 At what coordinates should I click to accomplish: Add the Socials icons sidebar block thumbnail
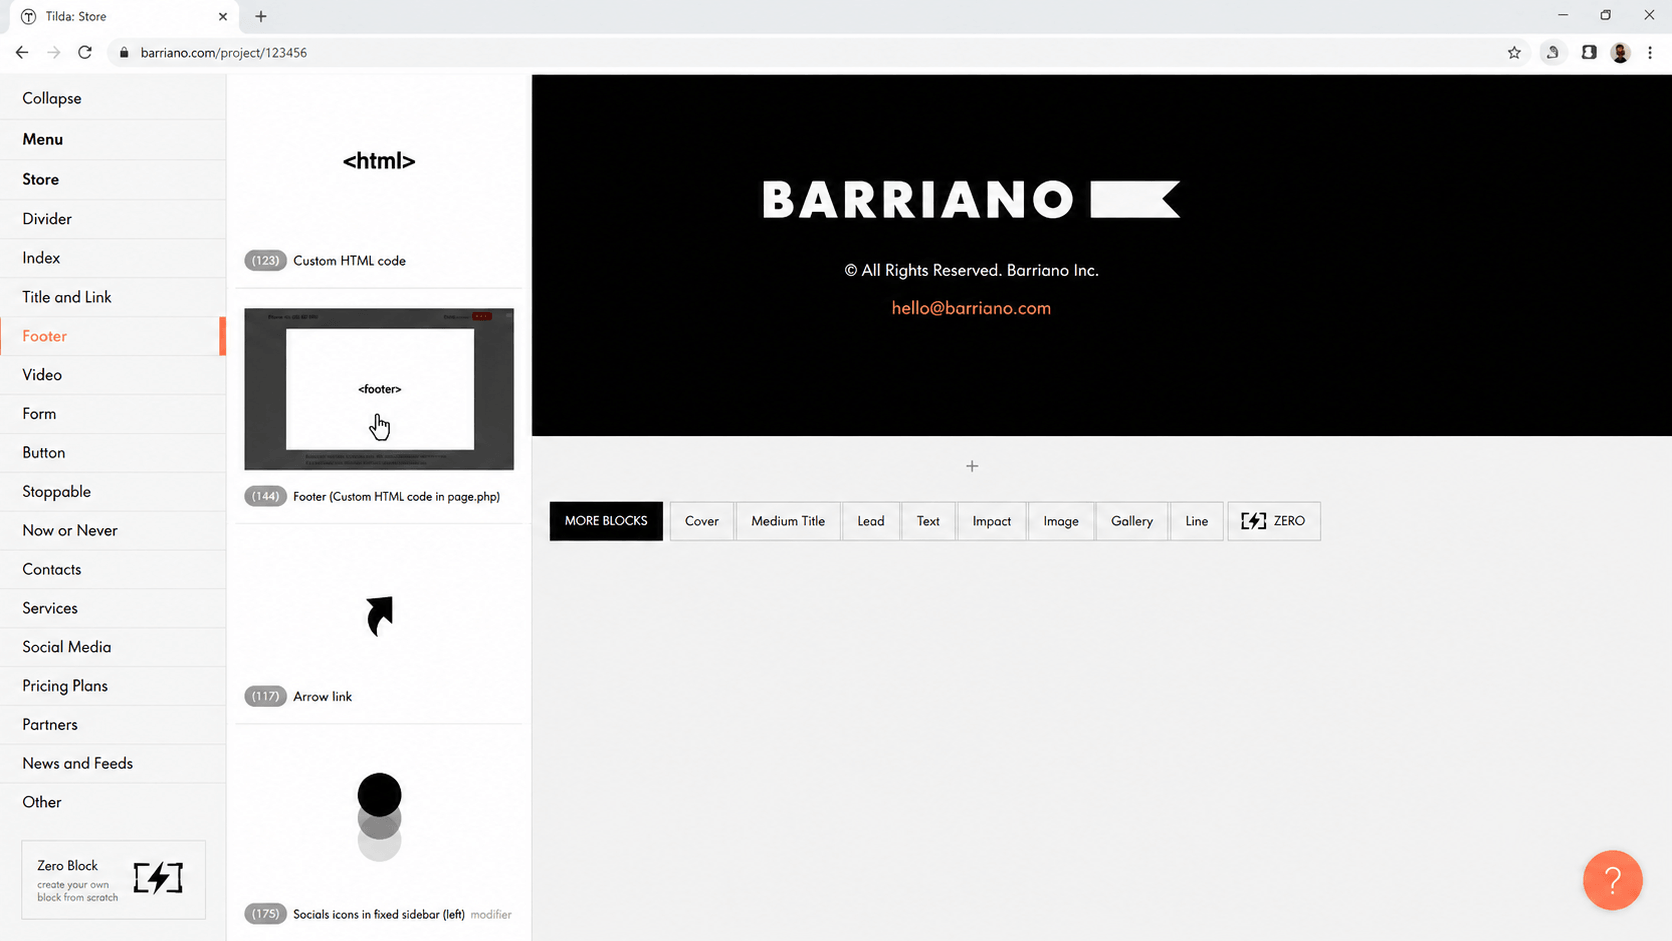[379, 817]
